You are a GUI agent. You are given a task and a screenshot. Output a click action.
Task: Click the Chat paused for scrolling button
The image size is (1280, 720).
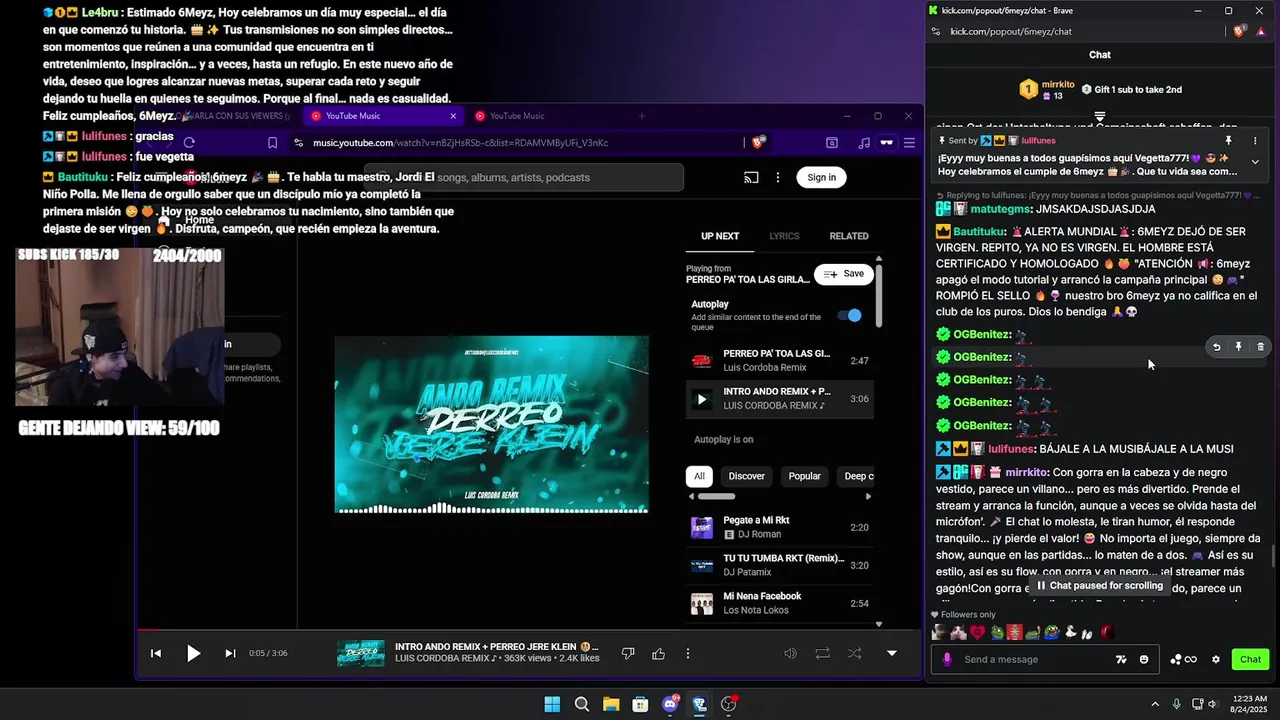(1100, 586)
